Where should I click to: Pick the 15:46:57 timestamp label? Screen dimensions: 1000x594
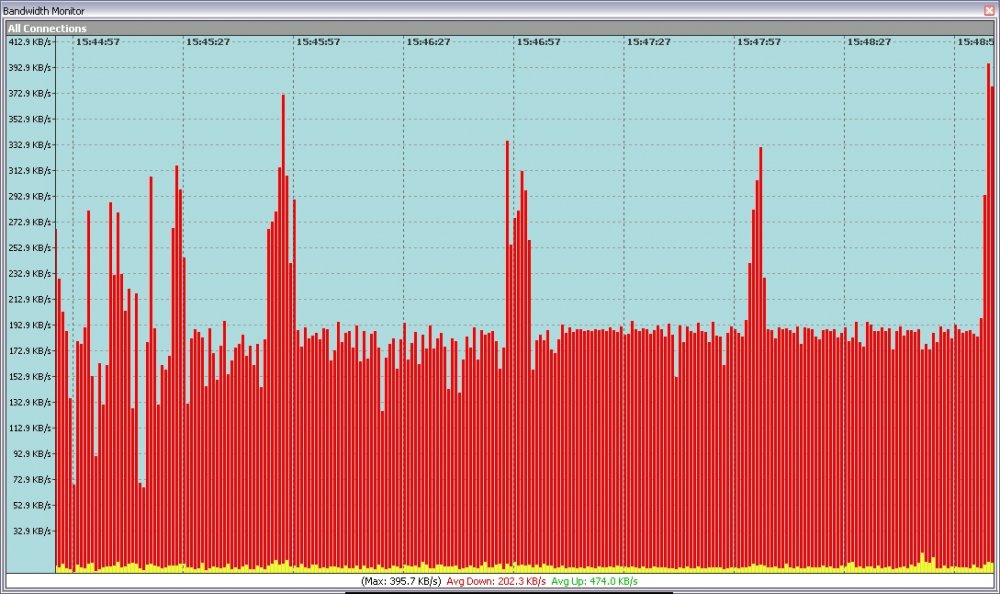538,43
